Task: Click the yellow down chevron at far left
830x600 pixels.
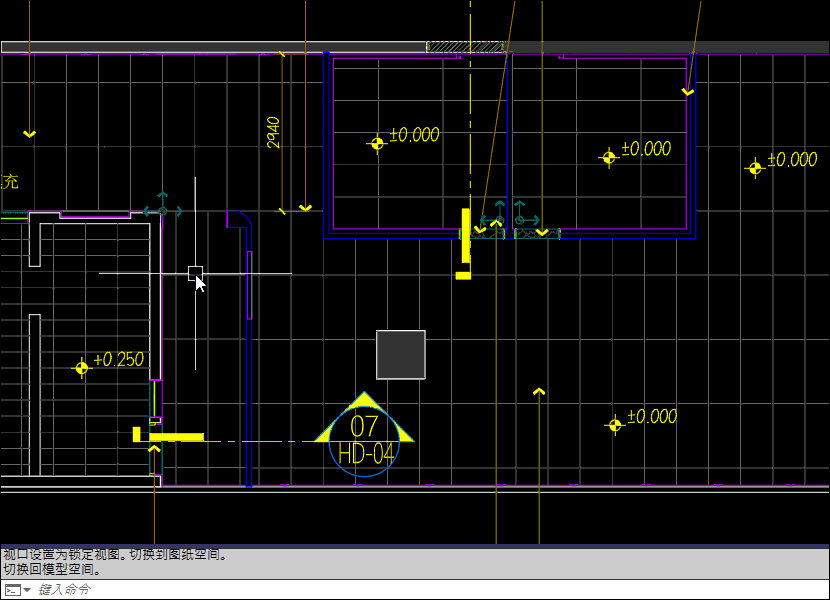Action: pos(30,134)
